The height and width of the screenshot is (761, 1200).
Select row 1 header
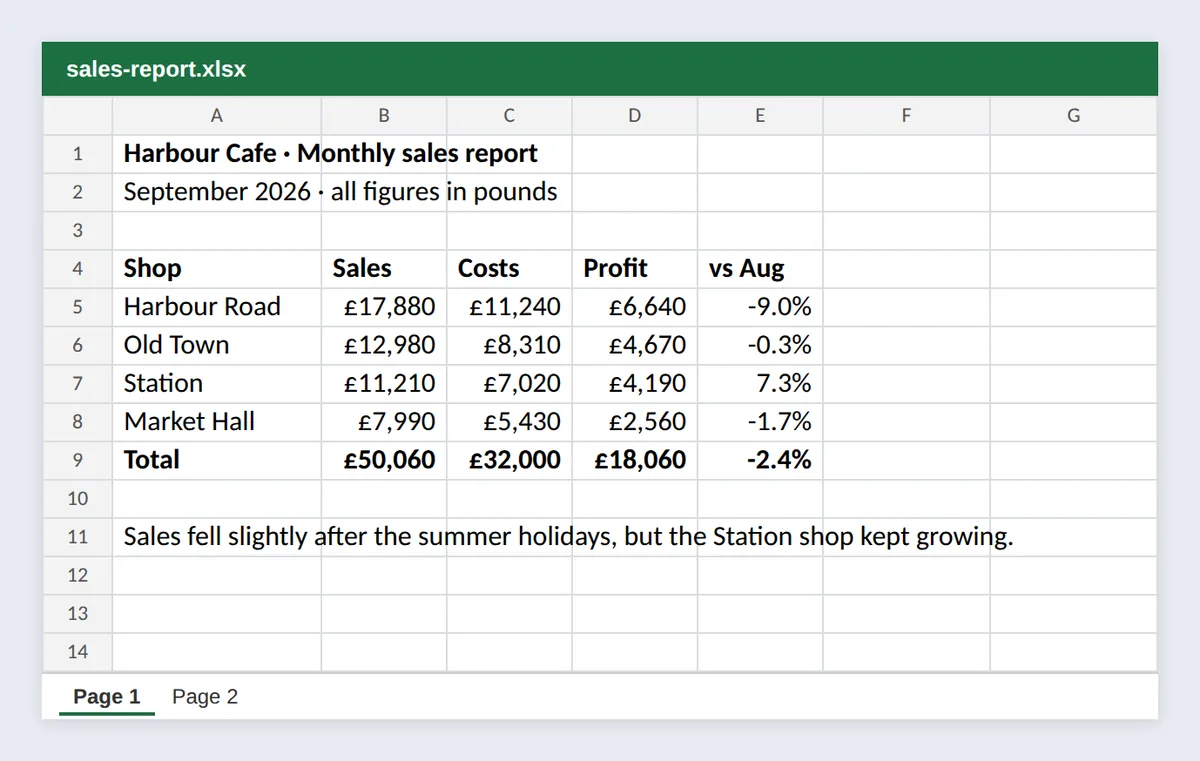coord(78,154)
